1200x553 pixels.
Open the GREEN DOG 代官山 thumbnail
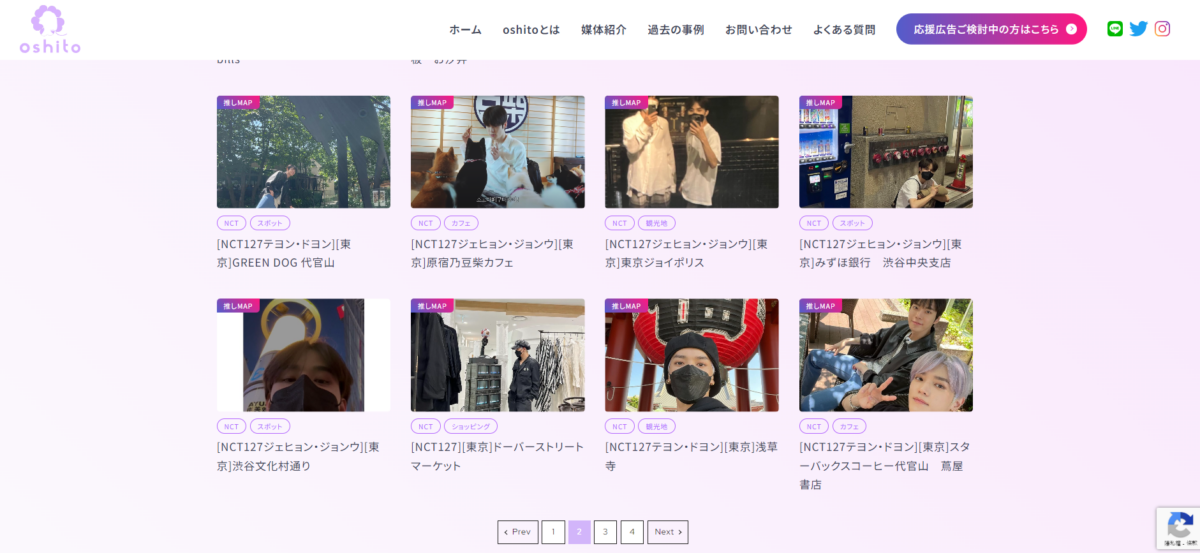pyautogui.click(x=303, y=152)
